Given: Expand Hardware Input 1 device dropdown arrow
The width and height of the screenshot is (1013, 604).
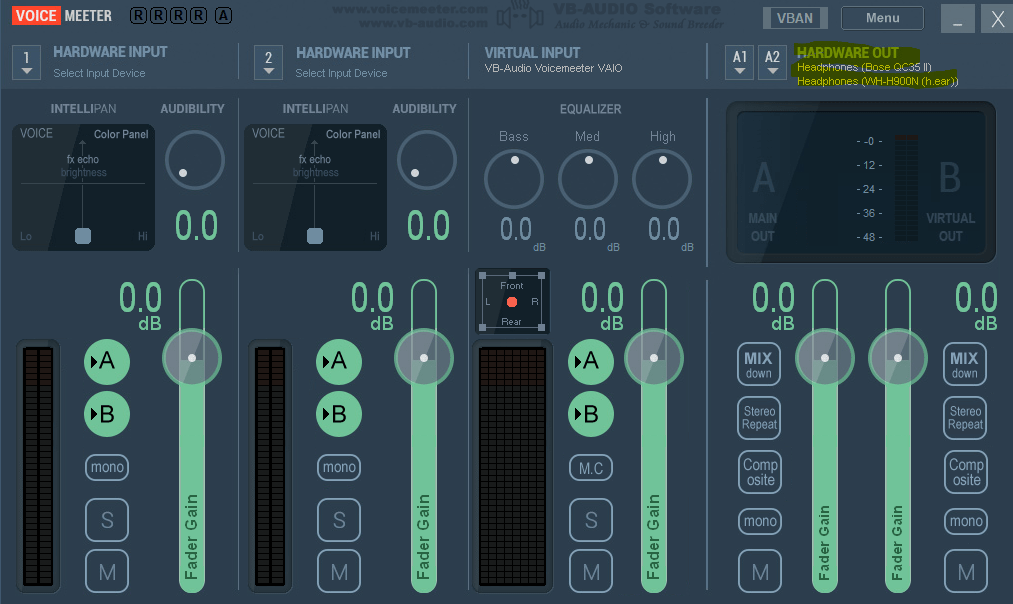Looking at the screenshot, I should click(x=26, y=63).
